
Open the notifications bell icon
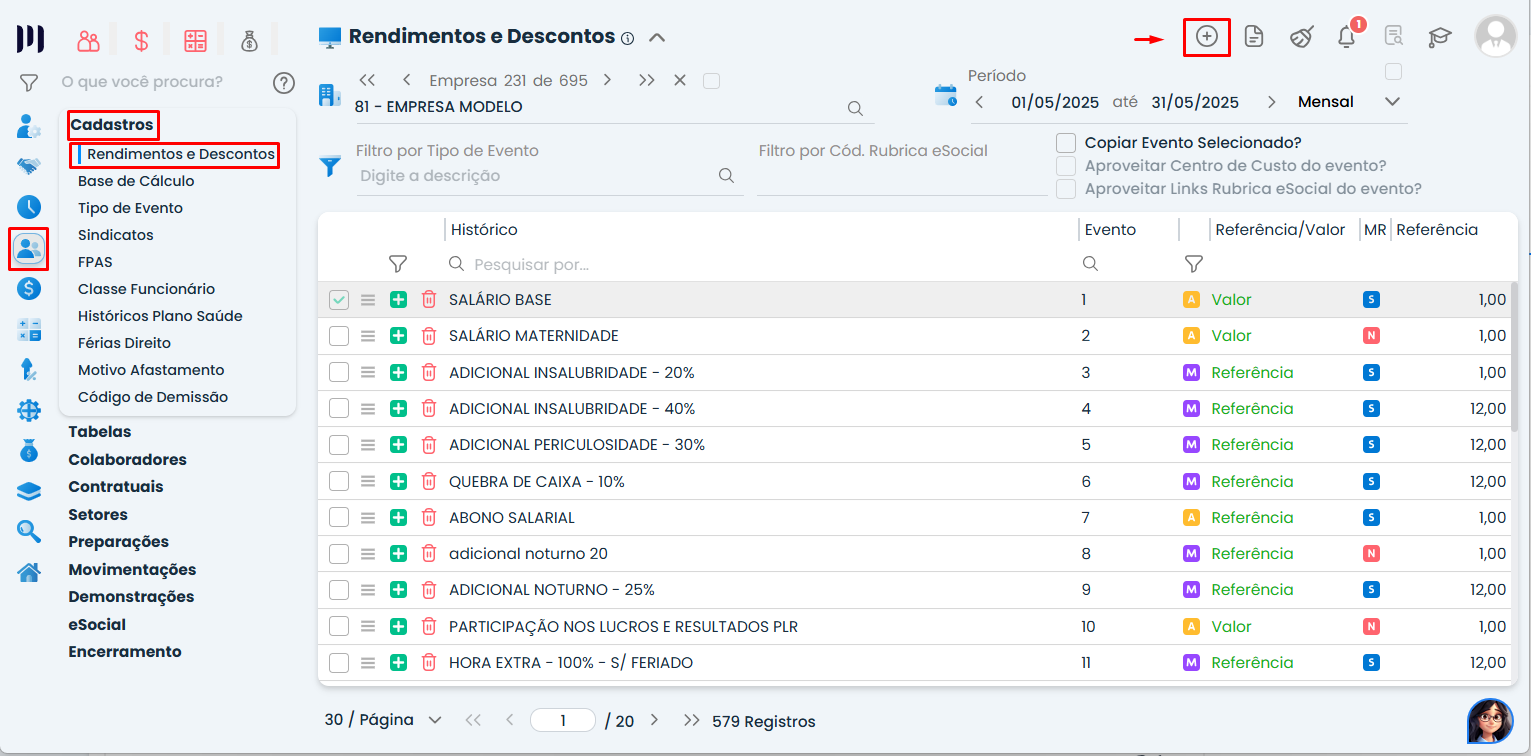tap(1346, 37)
